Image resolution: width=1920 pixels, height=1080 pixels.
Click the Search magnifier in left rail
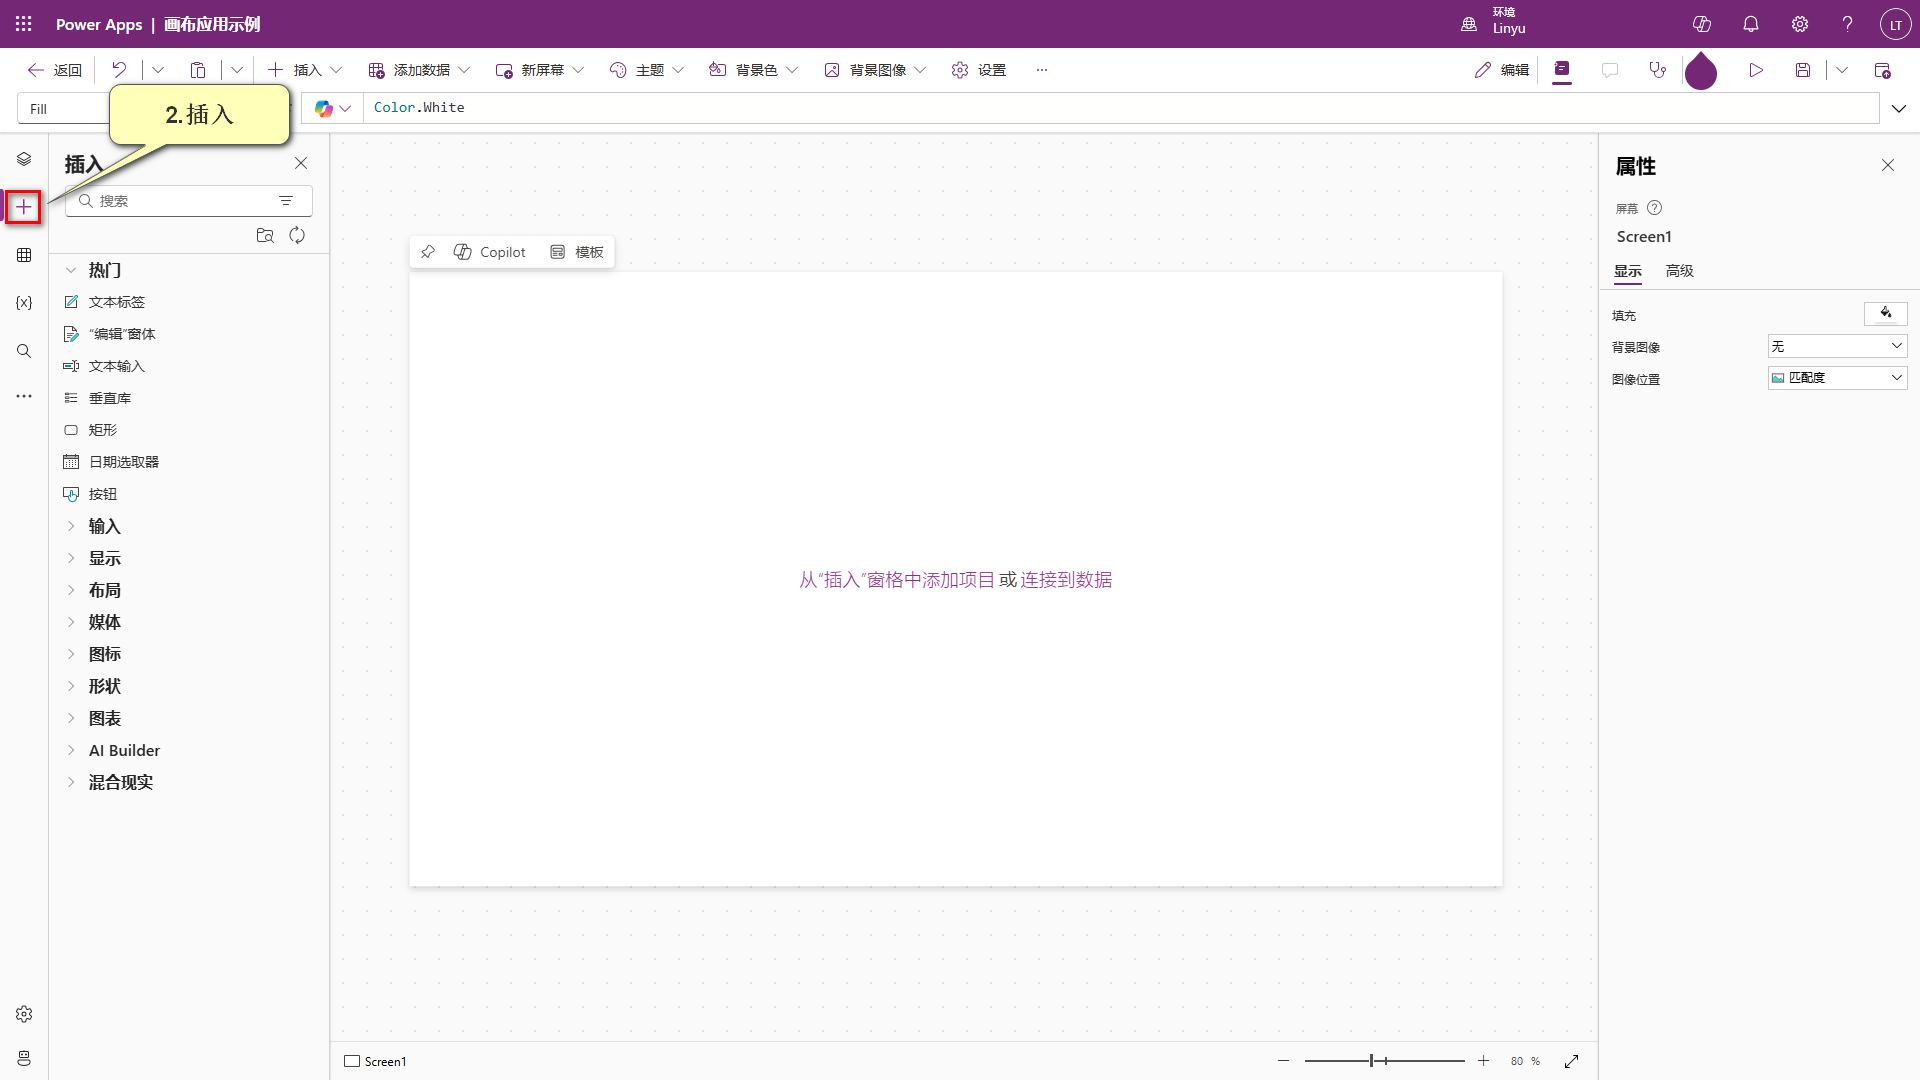pos(24,351)
